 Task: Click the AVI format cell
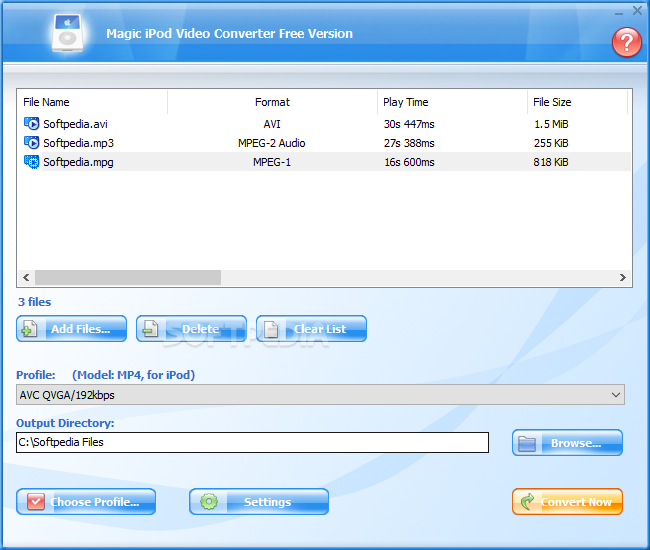tap(272, 124)
